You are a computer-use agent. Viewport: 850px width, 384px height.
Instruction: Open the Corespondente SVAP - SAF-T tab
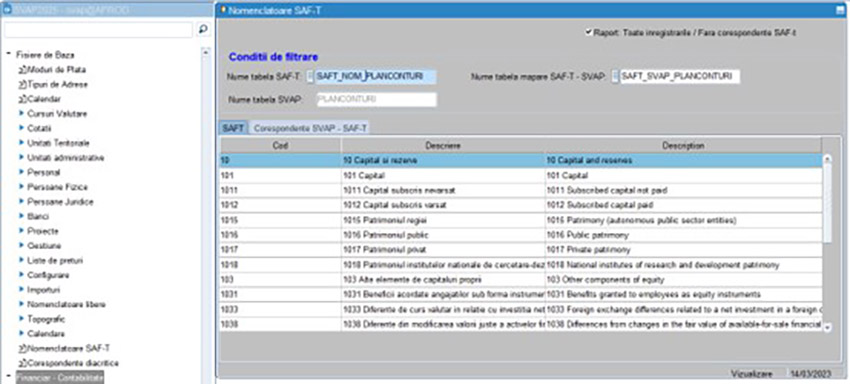(x=310, y=129)
